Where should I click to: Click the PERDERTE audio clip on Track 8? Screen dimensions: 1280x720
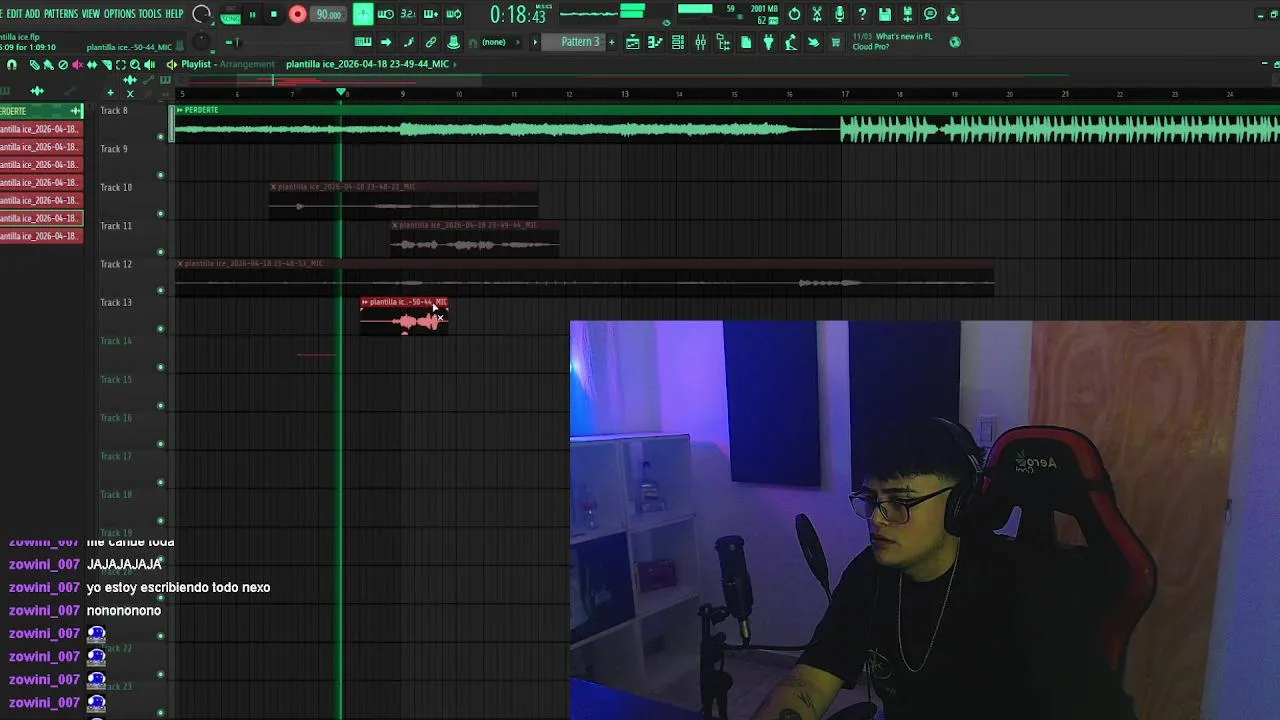point(725,123)
